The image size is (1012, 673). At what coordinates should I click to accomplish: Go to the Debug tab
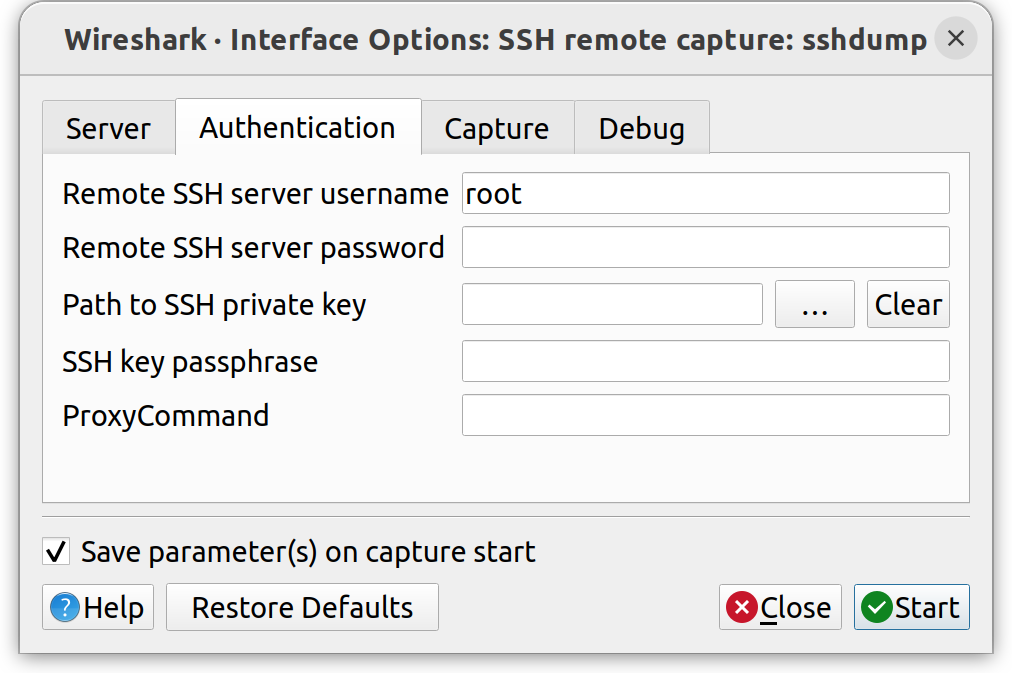641,129
